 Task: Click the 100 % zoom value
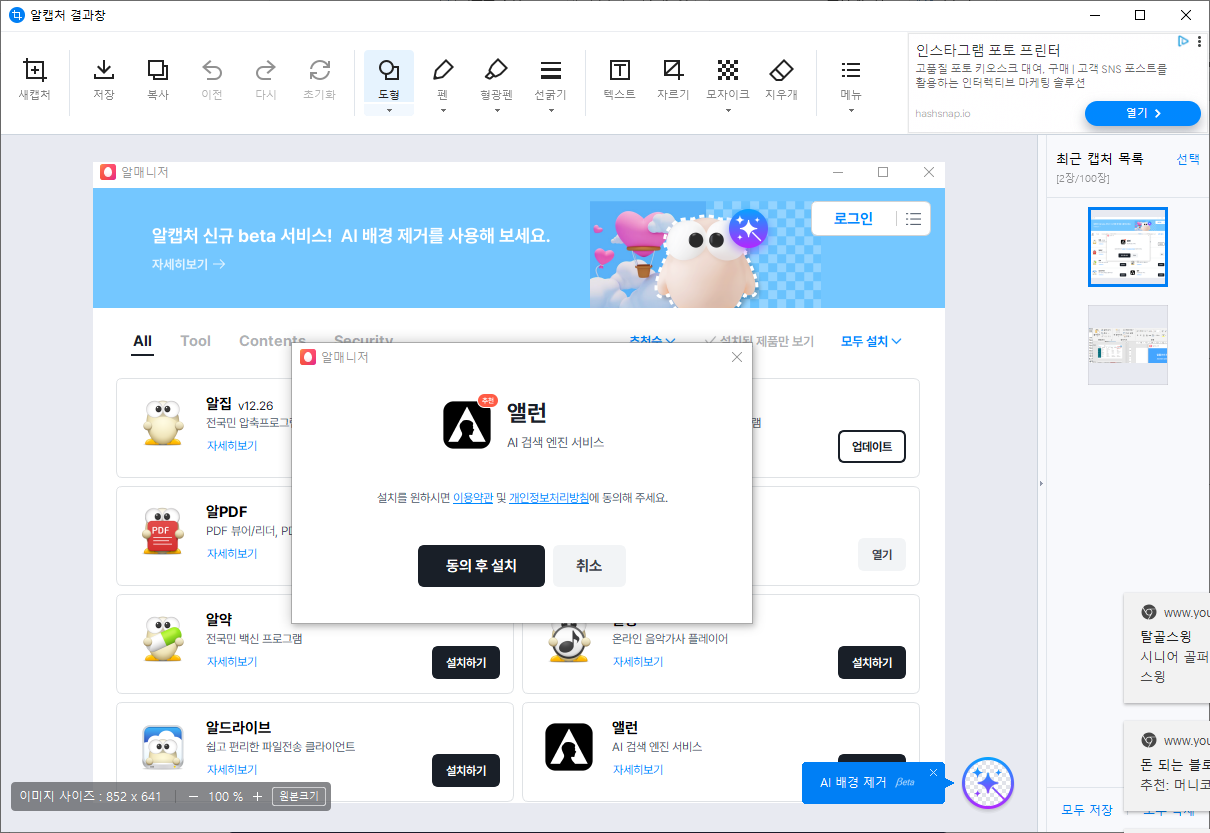225,797
